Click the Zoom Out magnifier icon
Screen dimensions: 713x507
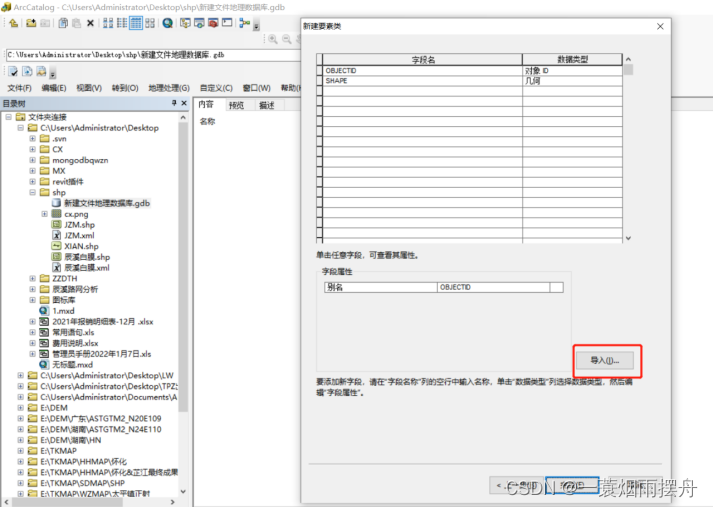[286, 39]
